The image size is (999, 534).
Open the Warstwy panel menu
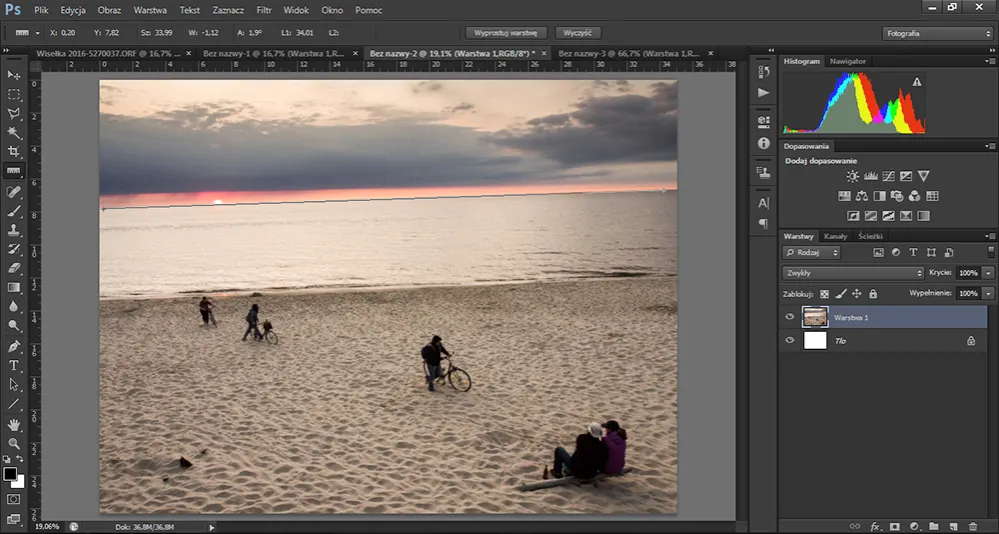(990, 236)
